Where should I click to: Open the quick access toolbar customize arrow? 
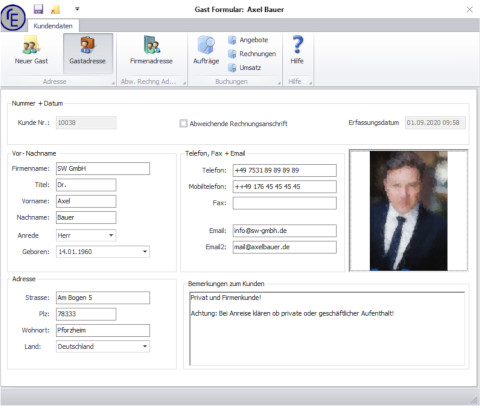pyautogui.click(x=77, y=9)
